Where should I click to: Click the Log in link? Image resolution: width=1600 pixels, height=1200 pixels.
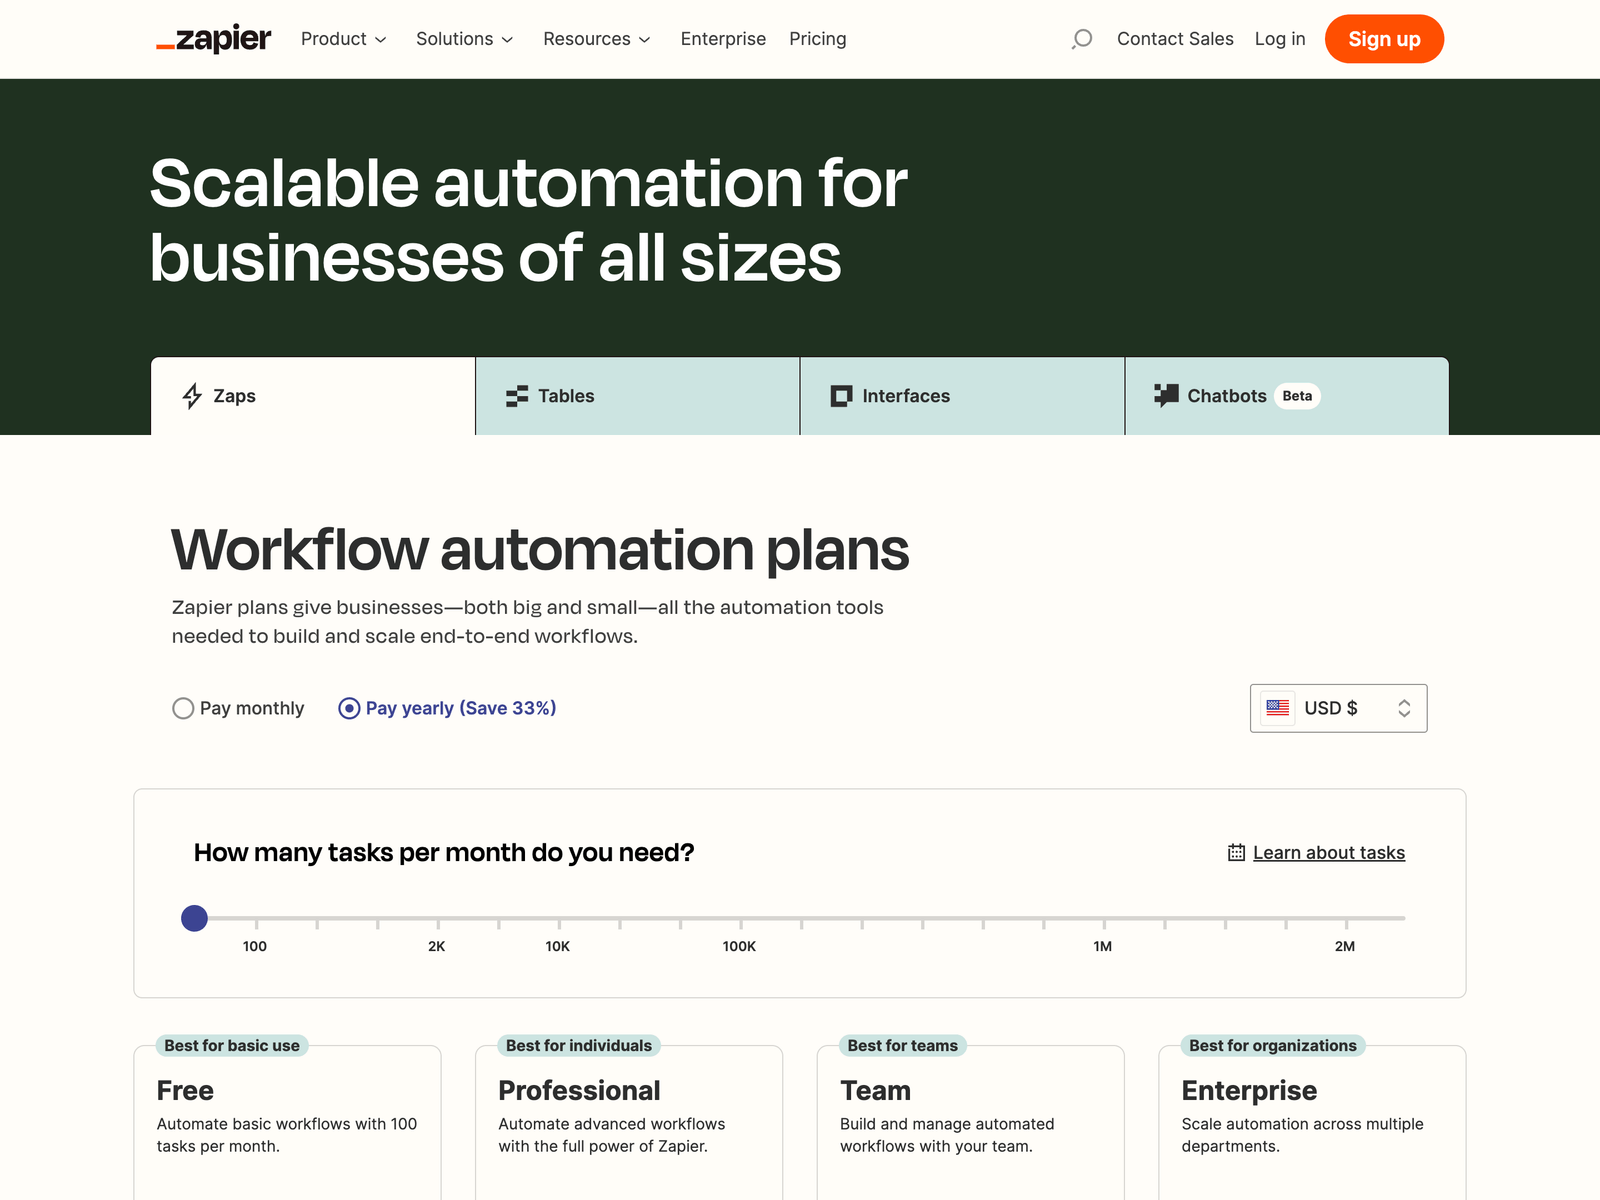click(1280, 39)
